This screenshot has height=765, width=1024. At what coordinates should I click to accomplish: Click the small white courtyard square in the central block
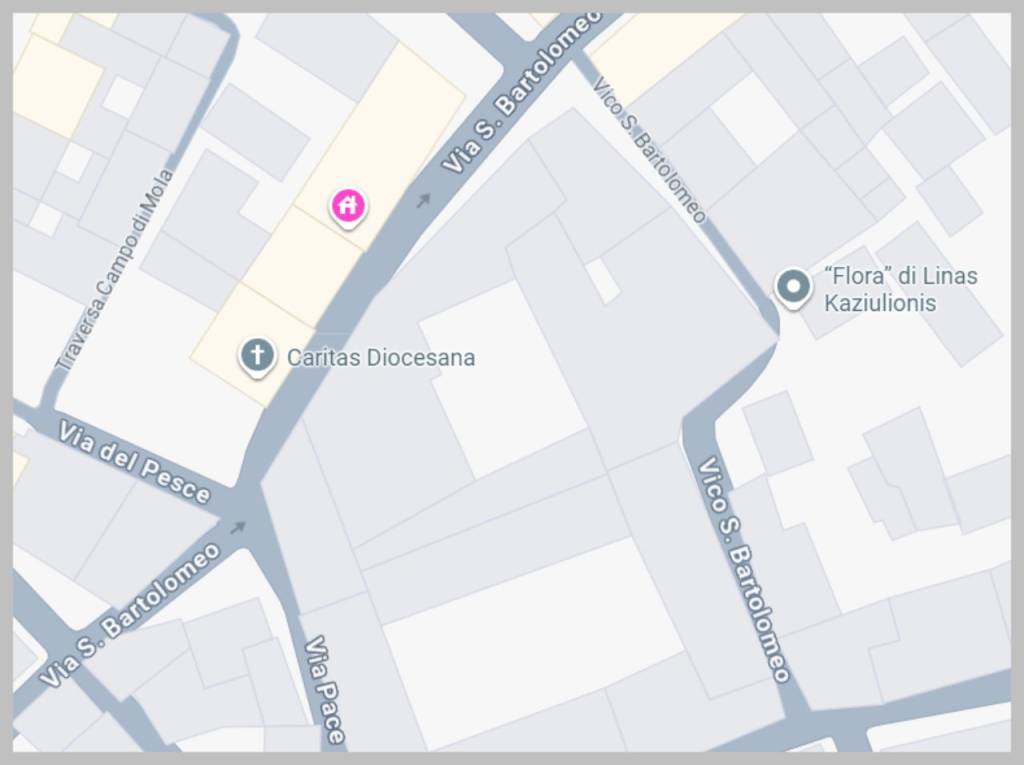coord(602,281)
